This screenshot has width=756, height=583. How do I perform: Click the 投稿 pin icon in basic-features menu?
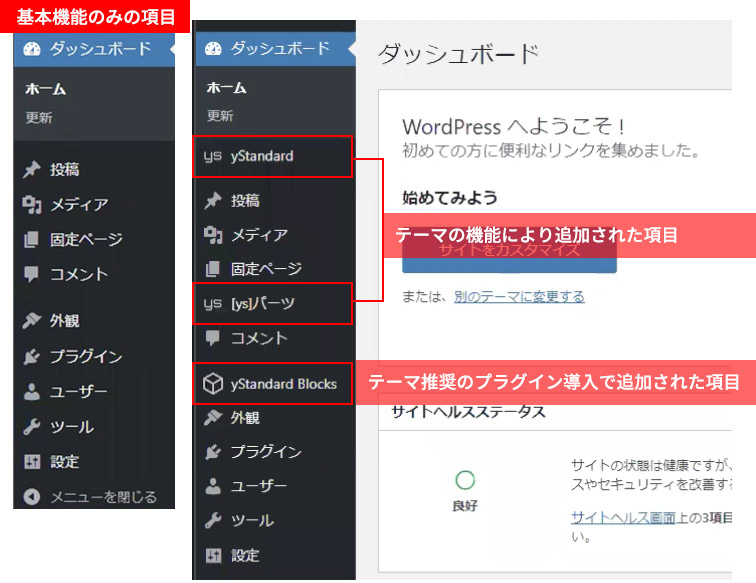(32, 169)
